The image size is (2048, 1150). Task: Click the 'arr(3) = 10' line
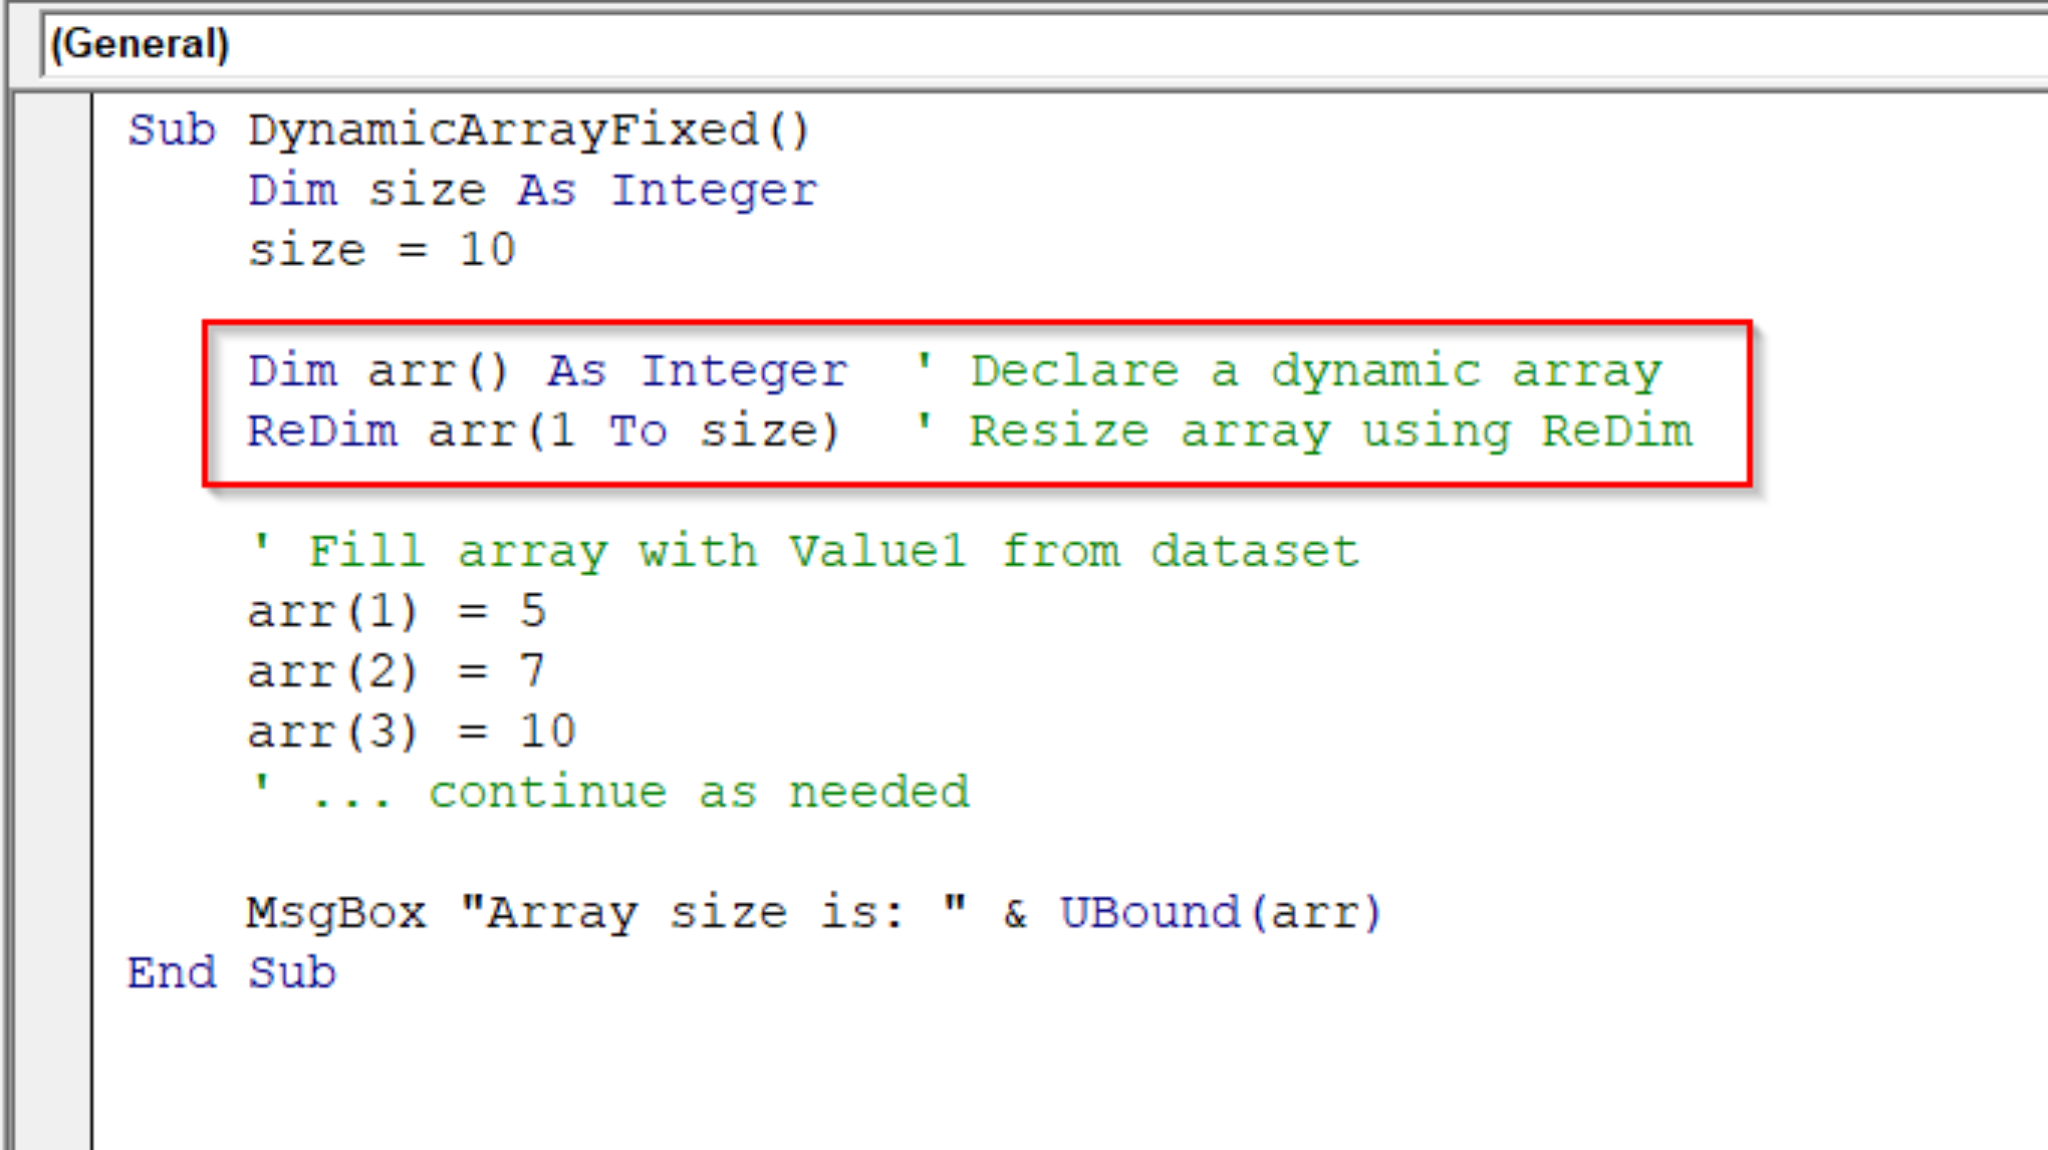coord(410,732)
